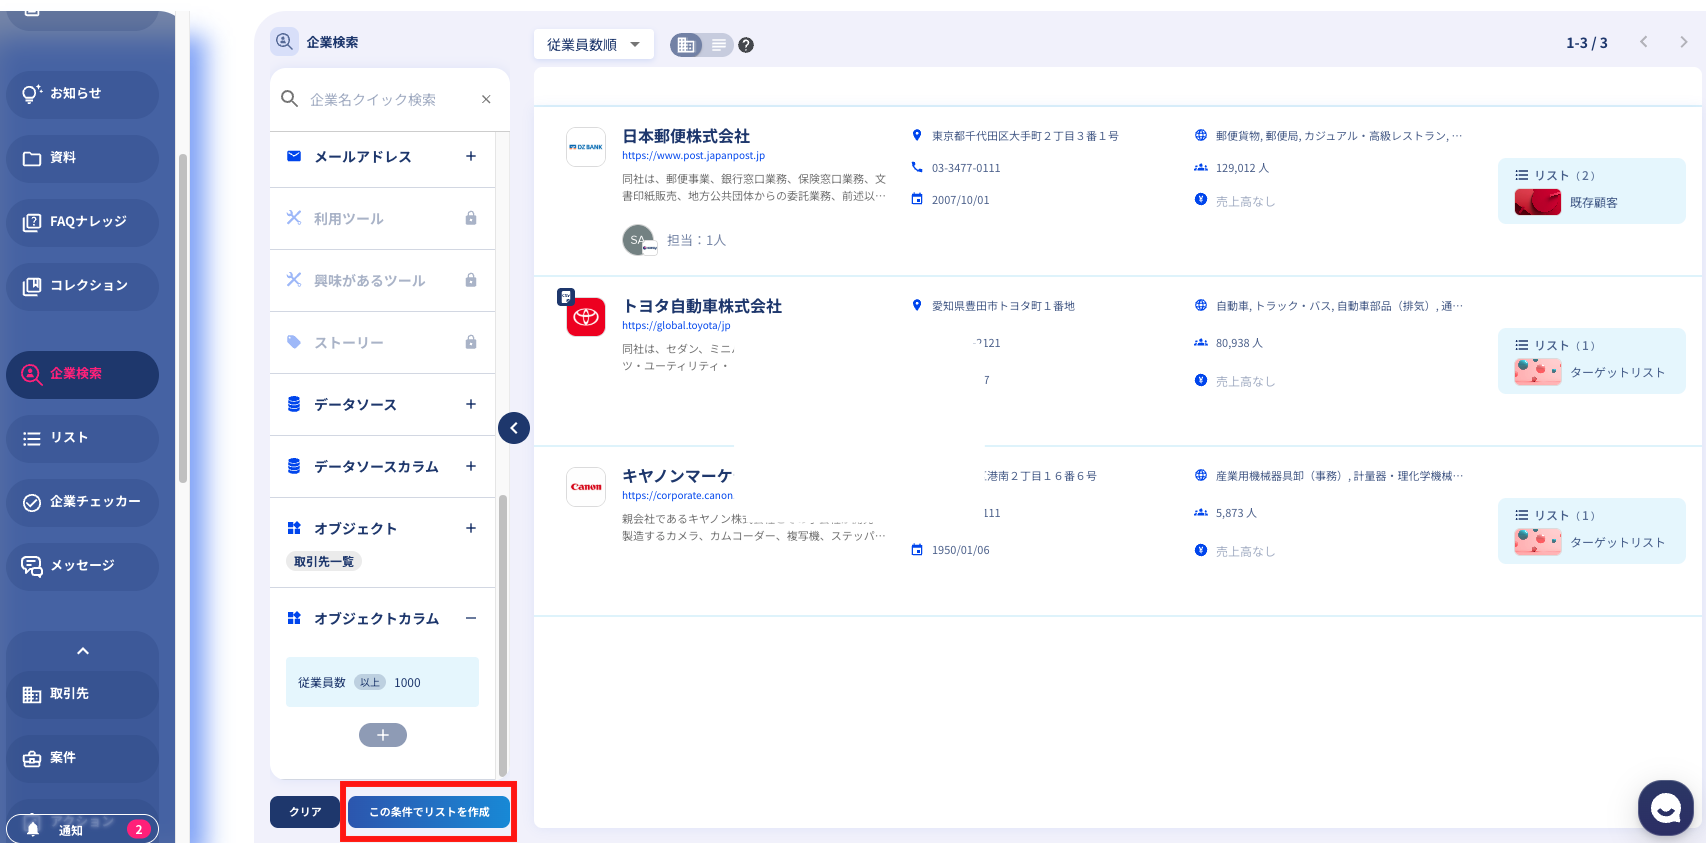Click the locked 利用ツール filter
This screenshot has width=1706, height=843.
pos(383,219)
